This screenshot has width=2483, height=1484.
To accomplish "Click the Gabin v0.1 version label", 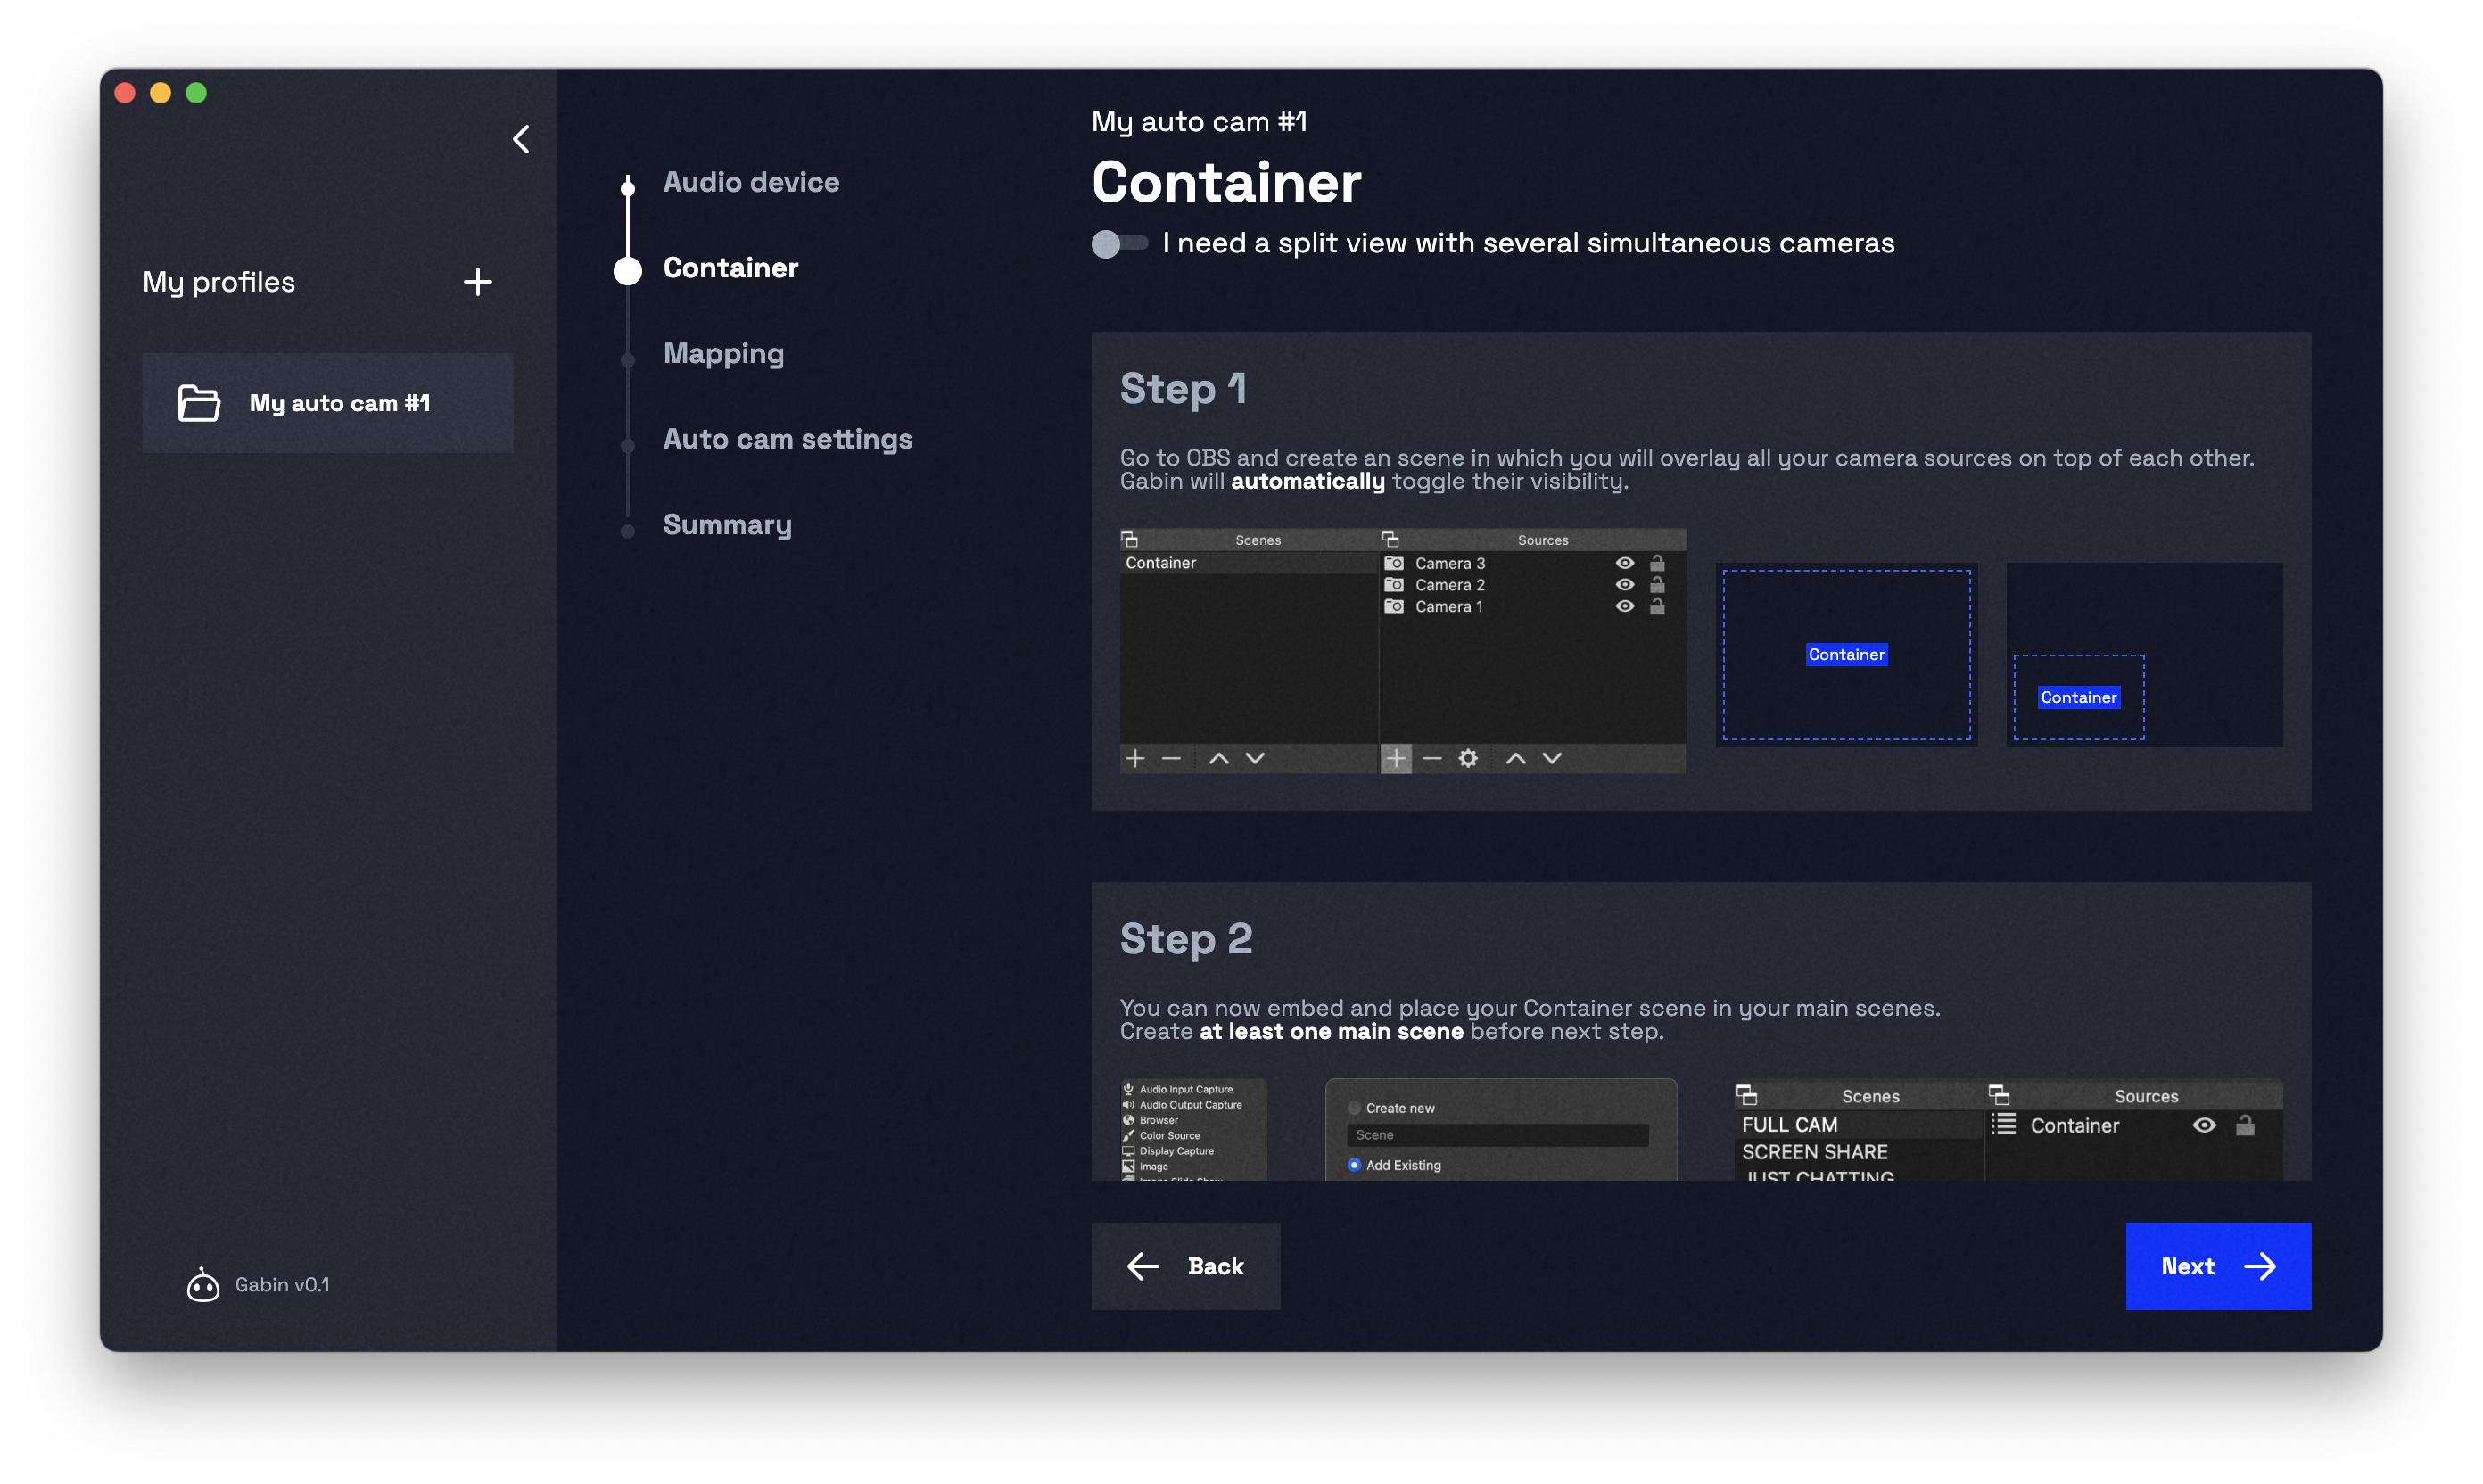I will (x=282, y=1285).
